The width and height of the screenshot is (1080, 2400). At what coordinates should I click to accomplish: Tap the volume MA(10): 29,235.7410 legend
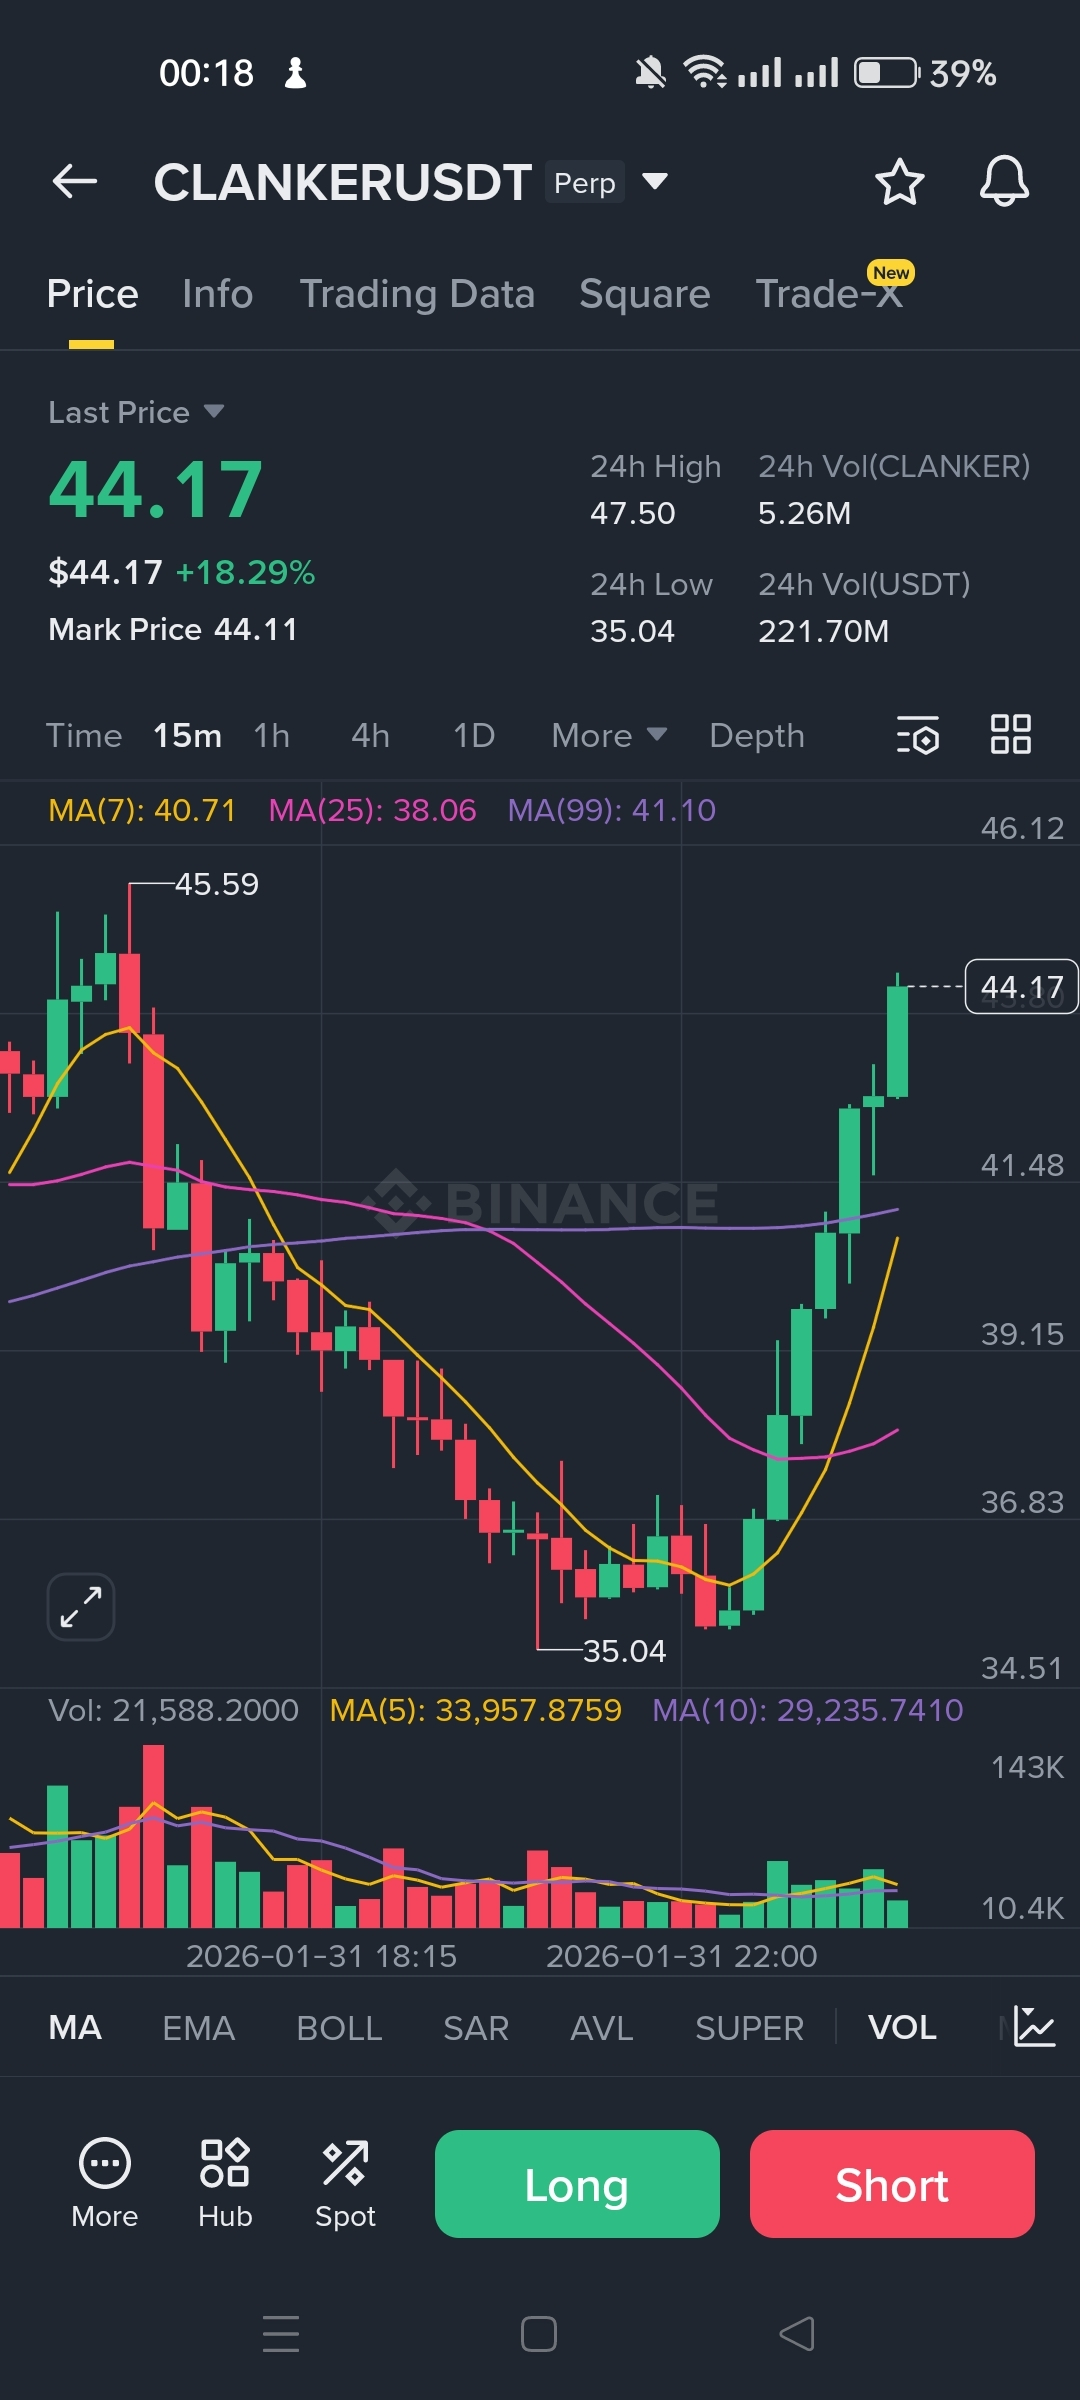tap(808, 1710)
